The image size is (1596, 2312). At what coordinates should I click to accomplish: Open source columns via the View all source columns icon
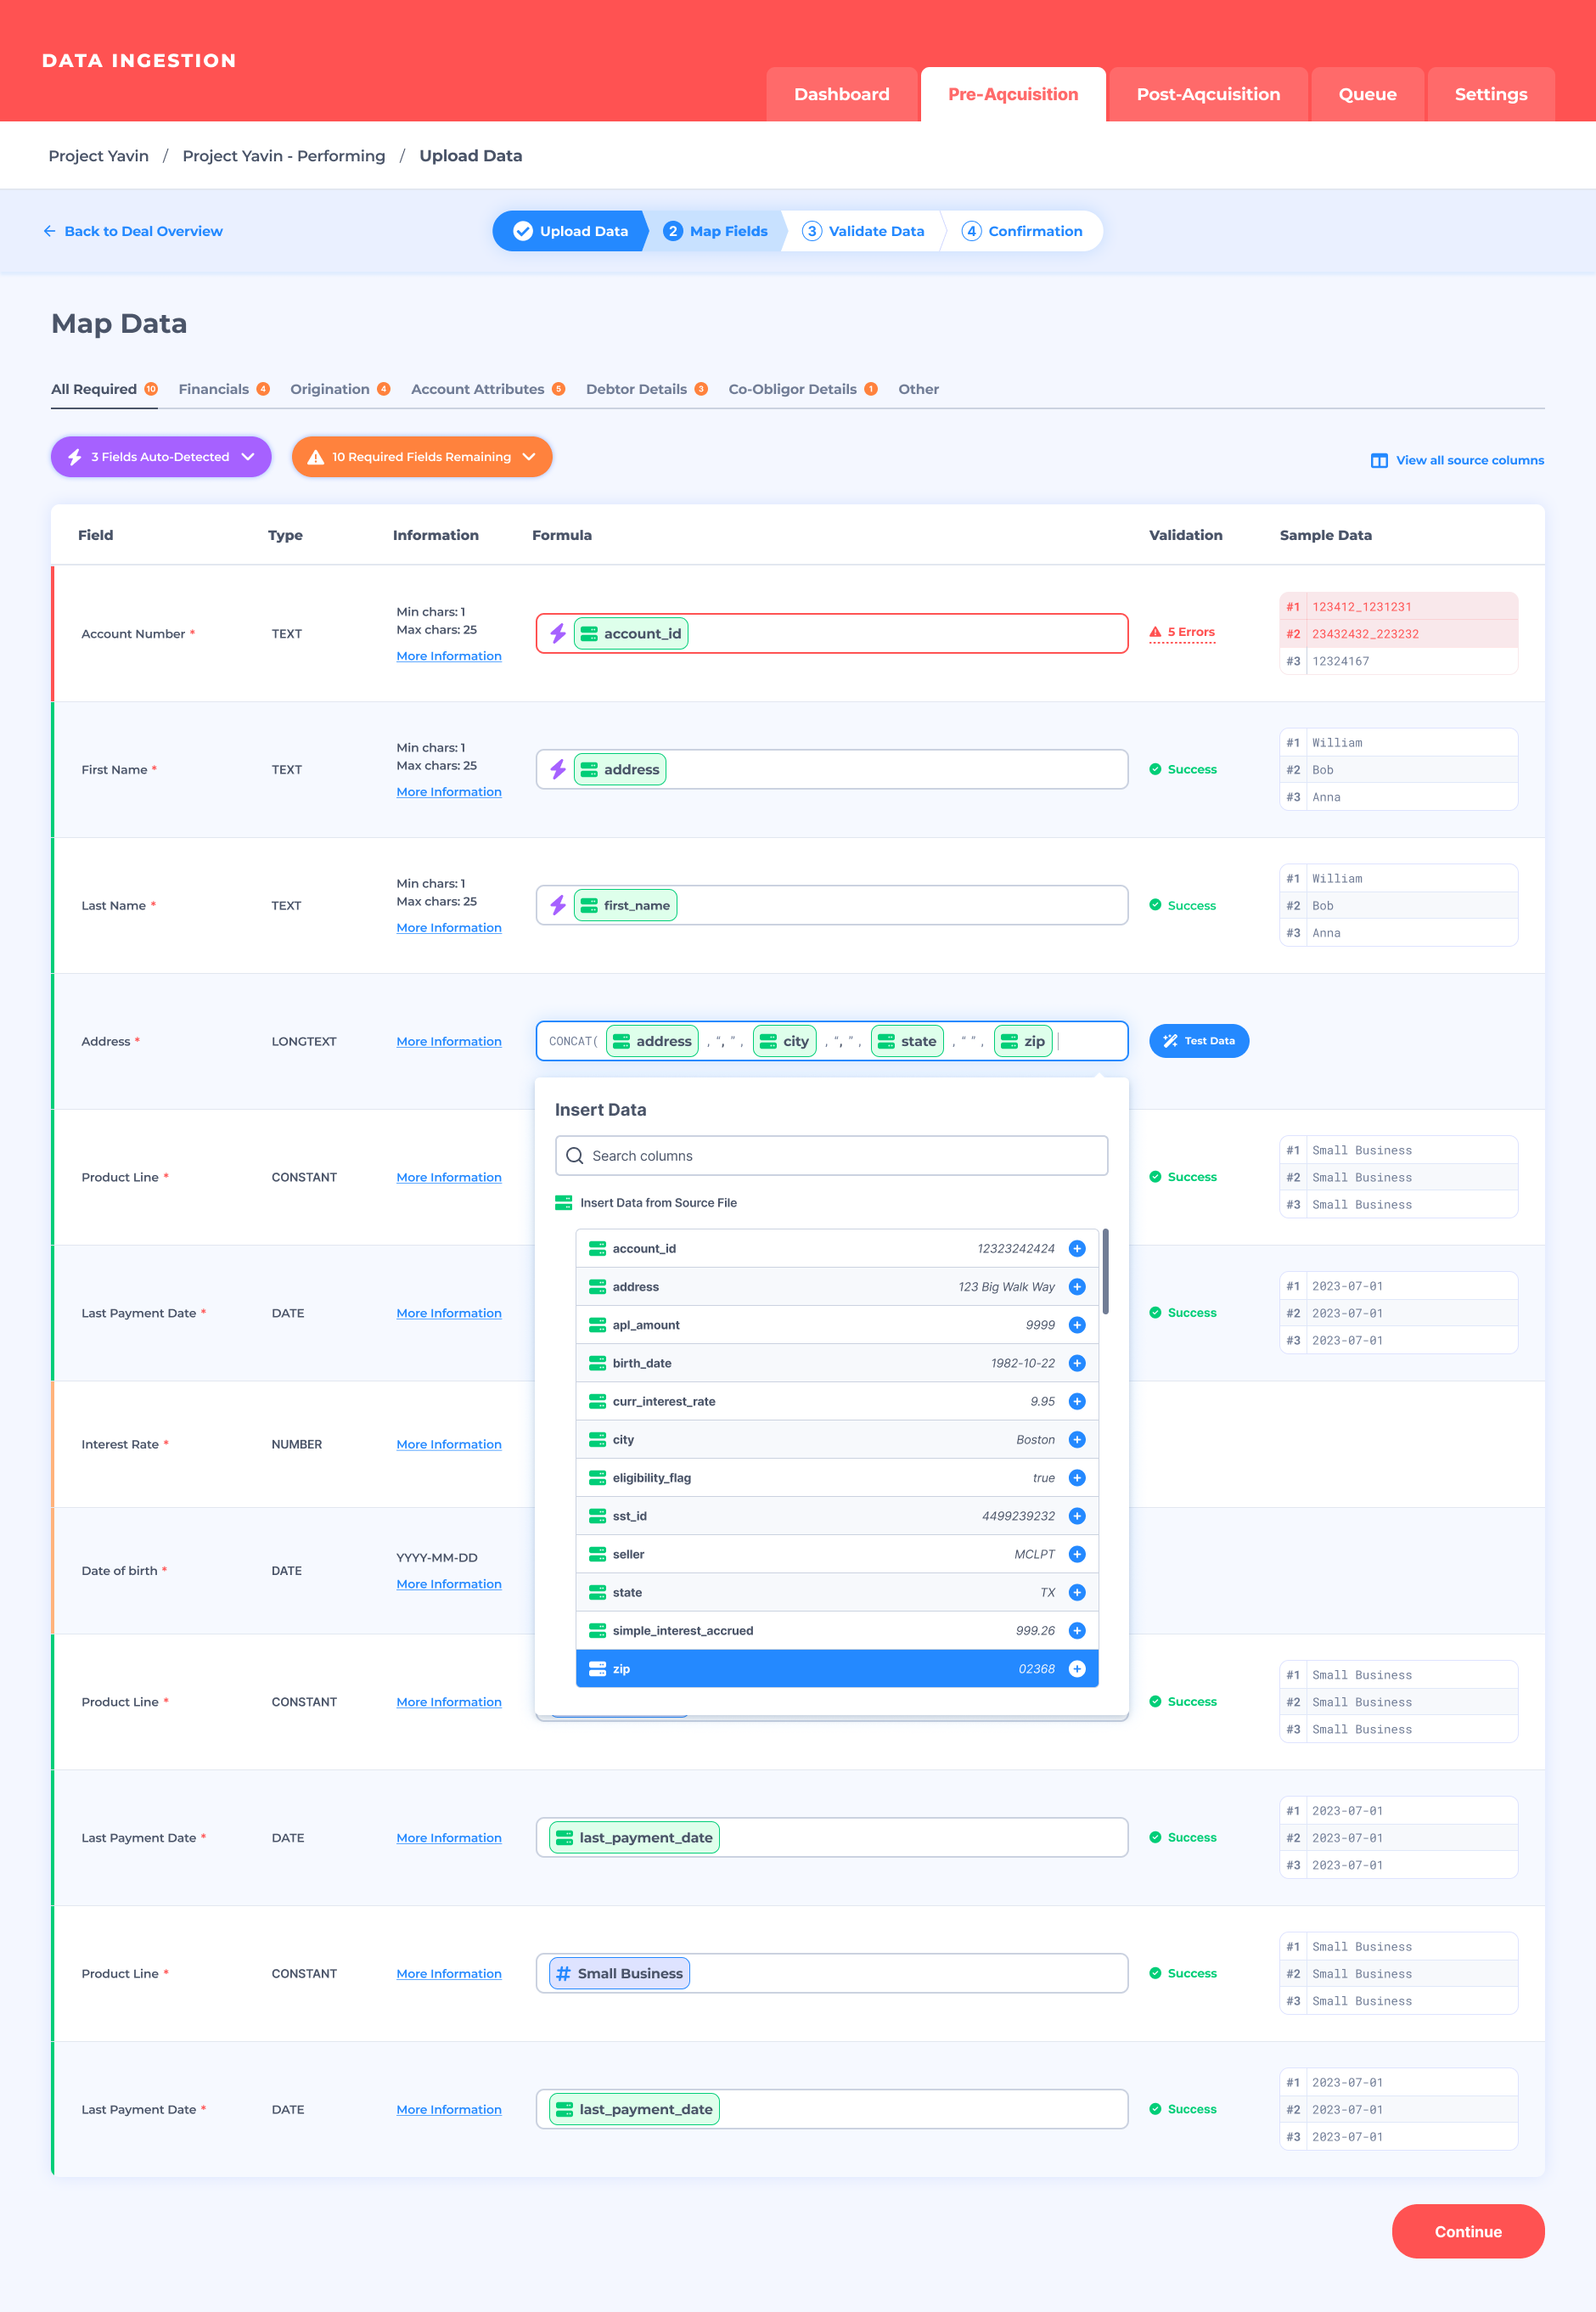click(x=1379, y=460)
